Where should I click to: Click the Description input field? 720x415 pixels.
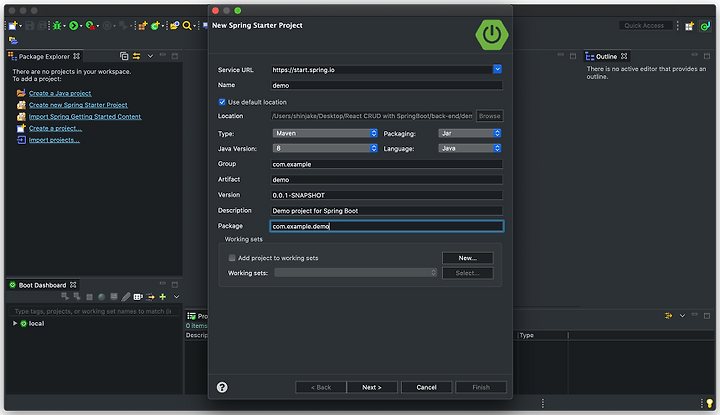click(387, 211)
